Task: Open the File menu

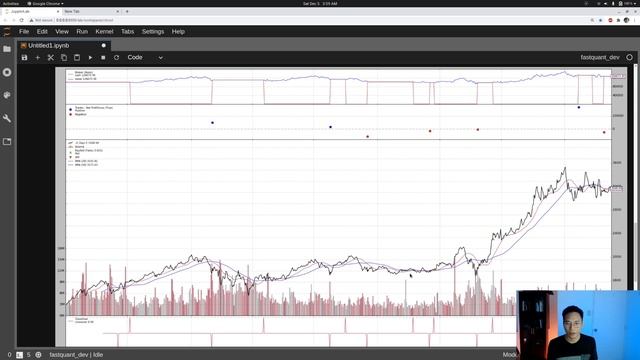Action: pos(24,31)
